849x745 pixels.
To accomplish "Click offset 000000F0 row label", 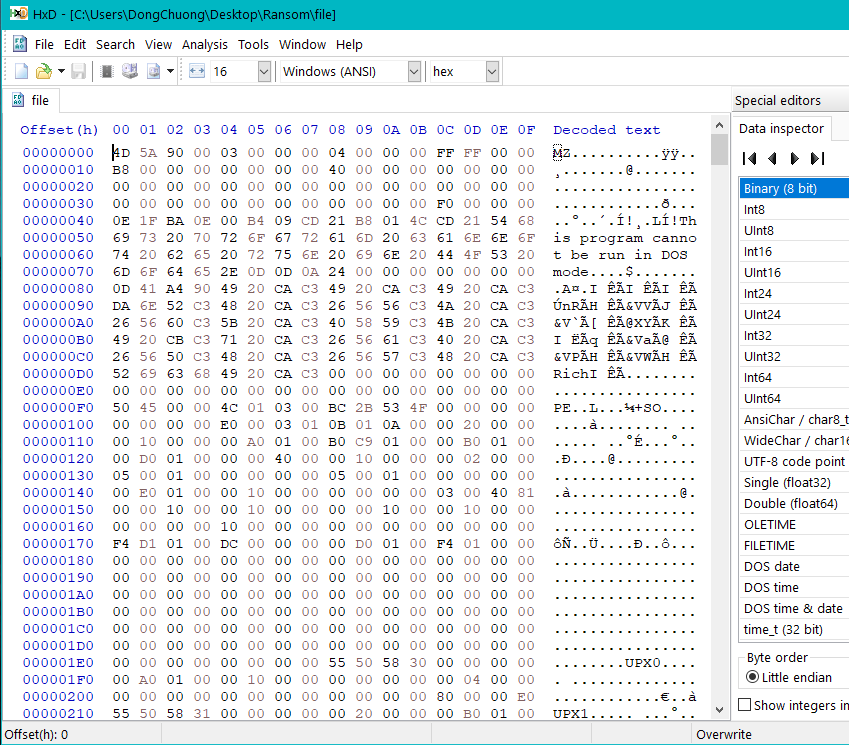I will [x=58, y=408].
